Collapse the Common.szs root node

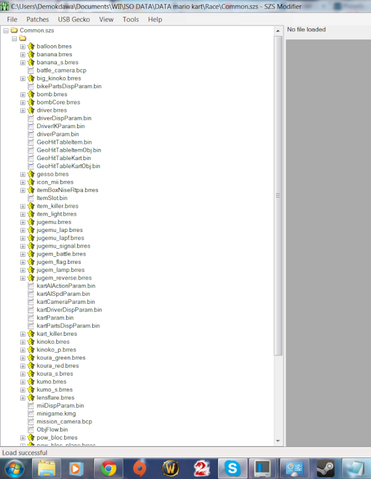click(6, 31)
